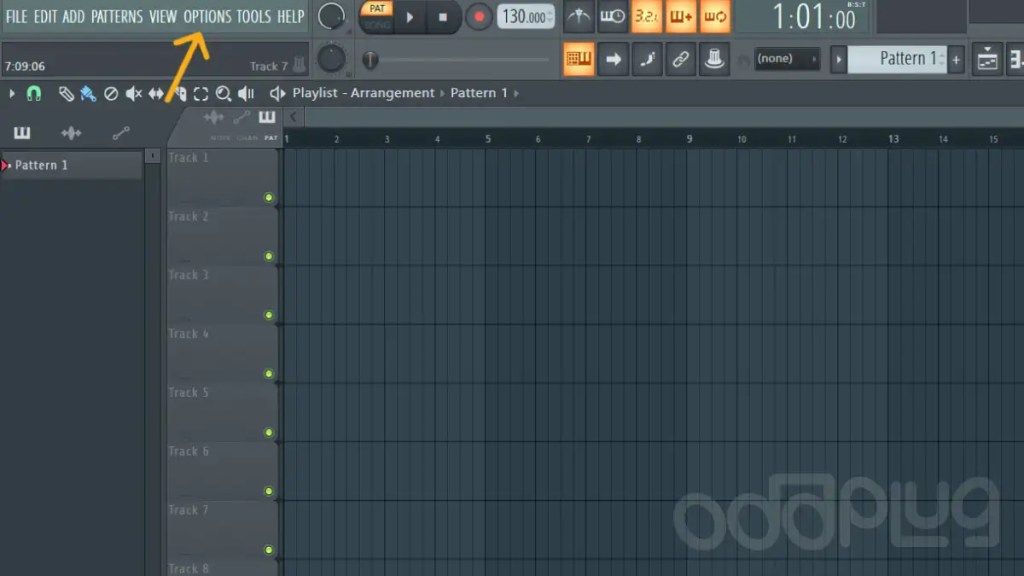Open the VIEW menu
The width and height of the screenshot is (1024, 576).
[x=163, y=16]
